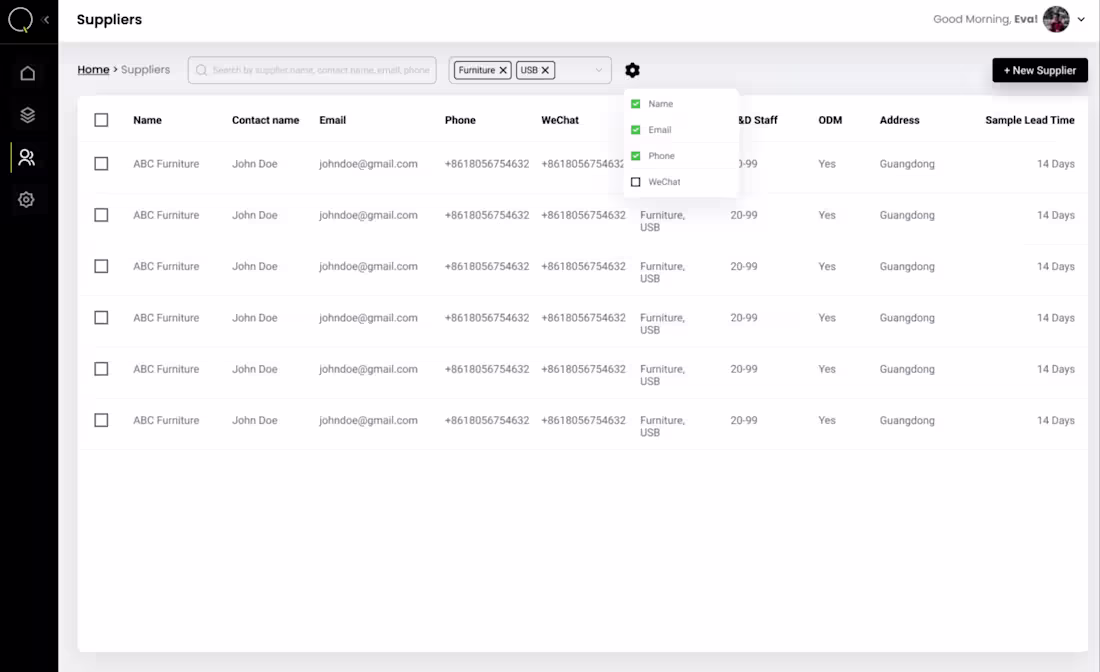
Task: Open the user profile dropdown for Eva
Action: [x=1081, y=19]
